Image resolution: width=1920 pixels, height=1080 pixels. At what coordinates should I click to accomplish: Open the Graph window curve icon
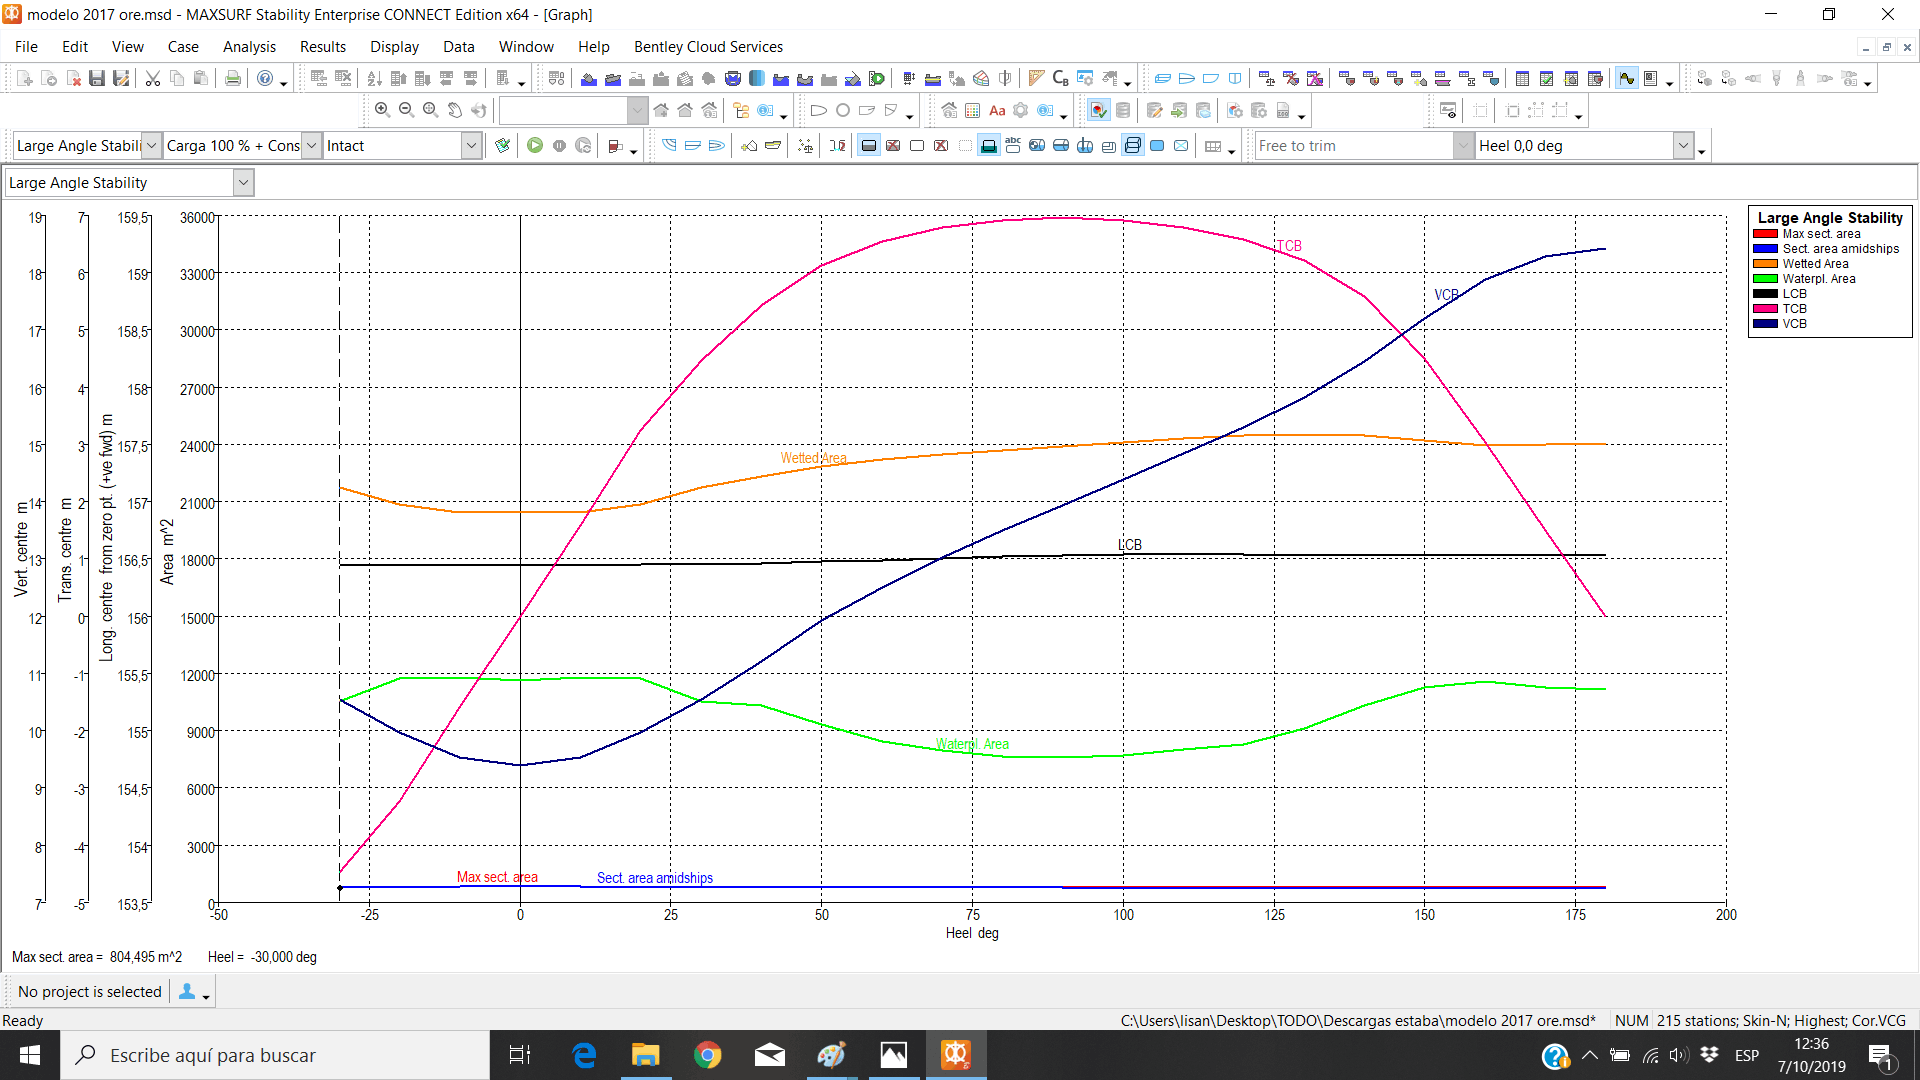[1627, 78]
